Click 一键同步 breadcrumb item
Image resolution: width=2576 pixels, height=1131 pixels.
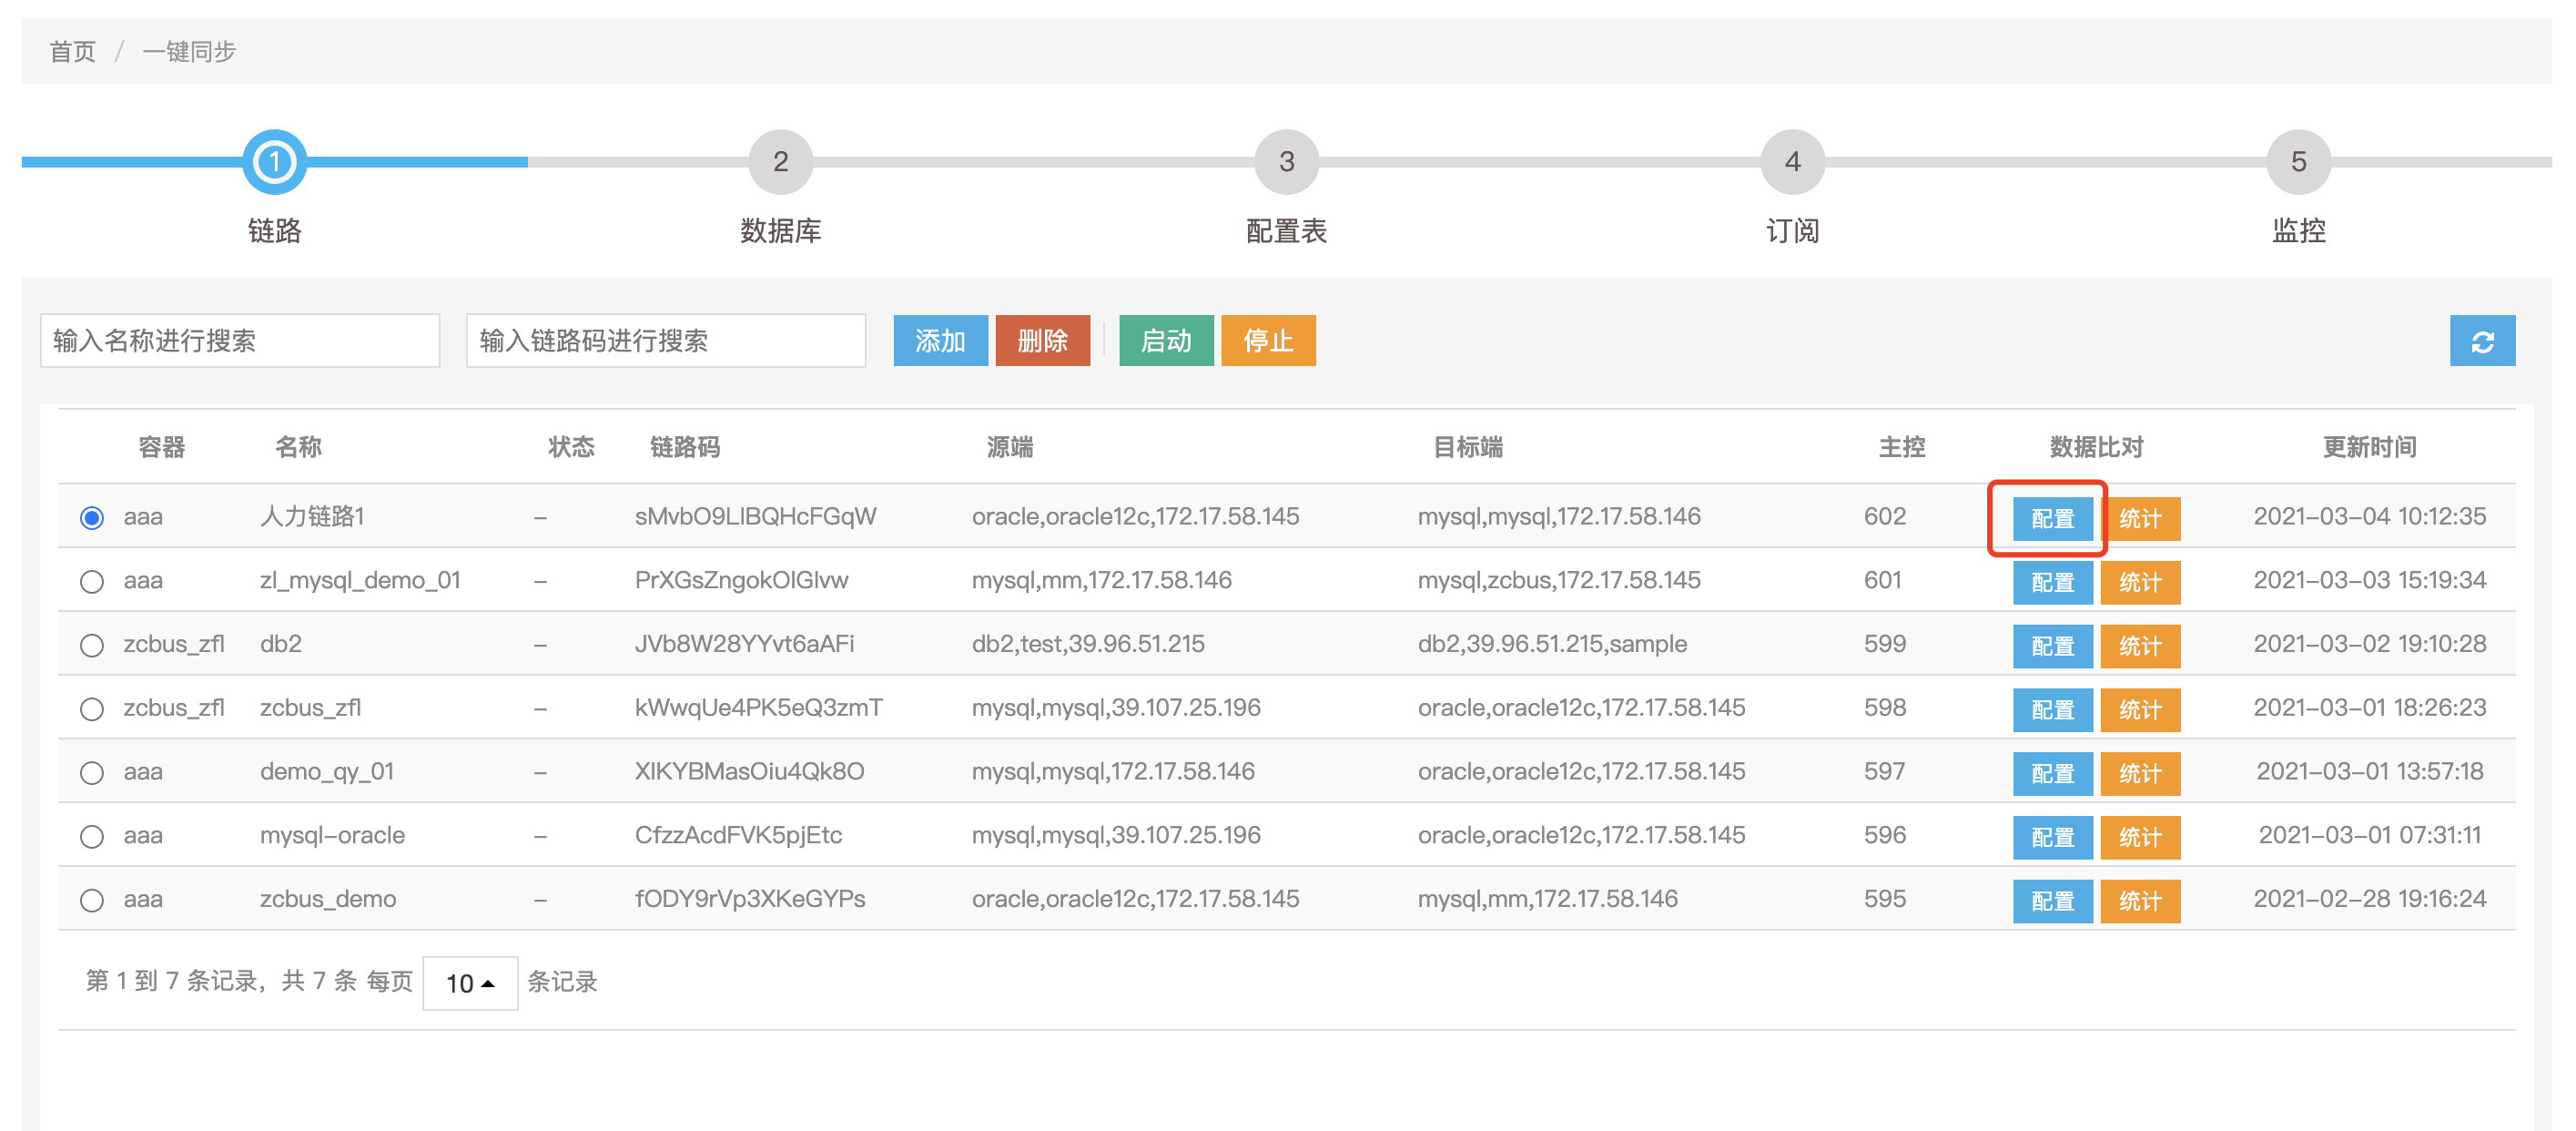[189, 52]
